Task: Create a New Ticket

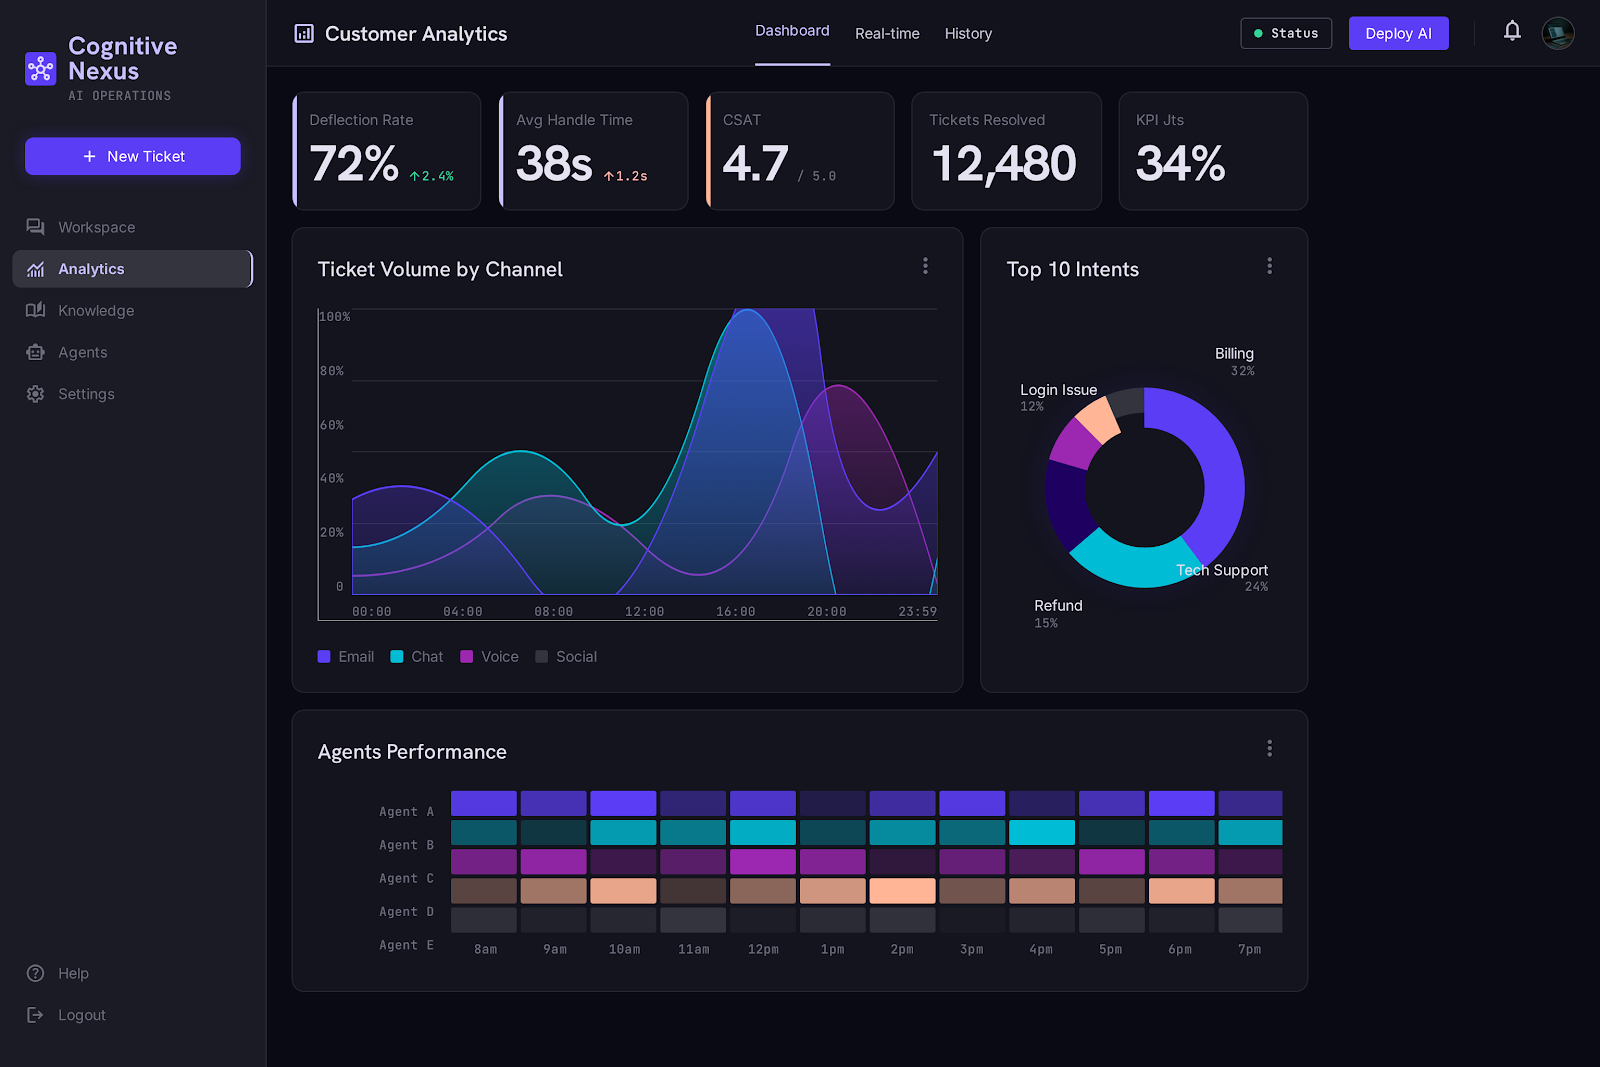Action: point(133,156)
